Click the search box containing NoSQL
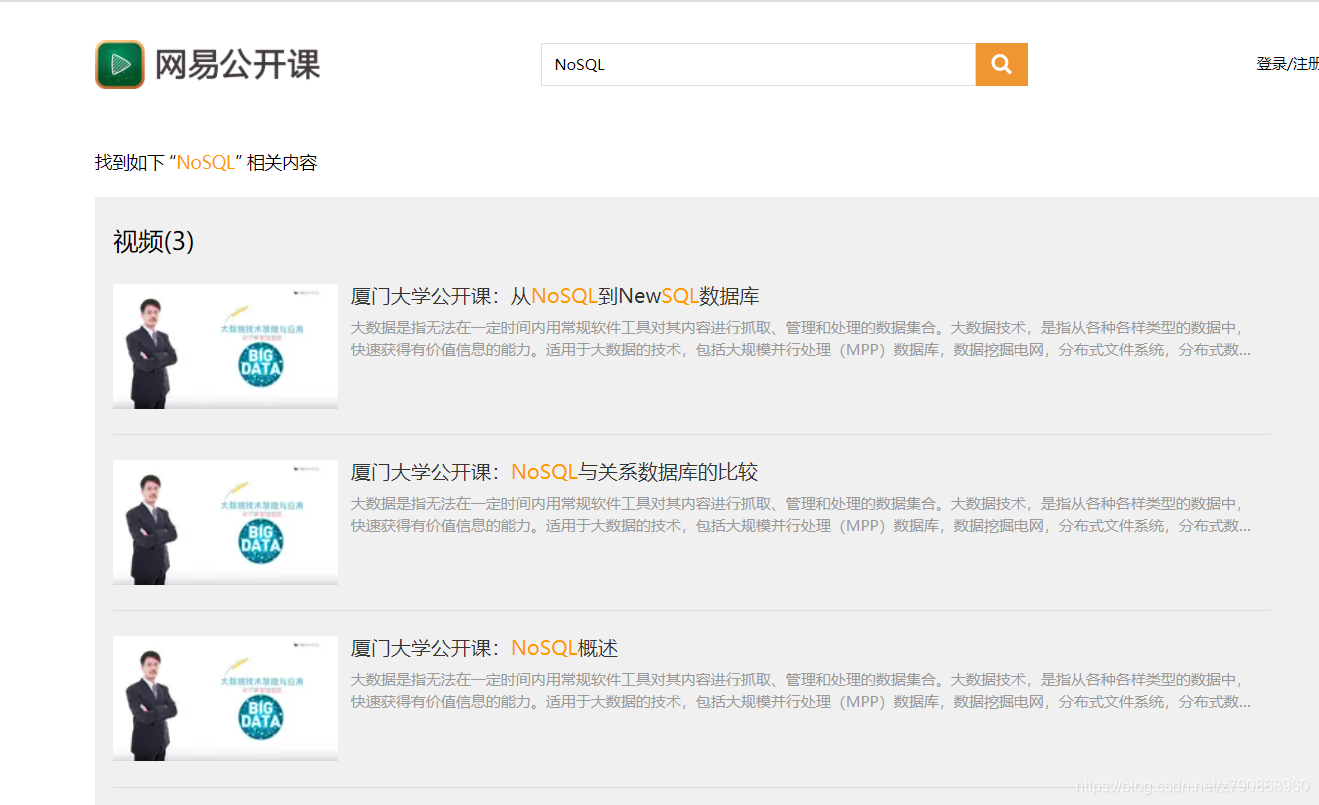 tap(758, 64)
